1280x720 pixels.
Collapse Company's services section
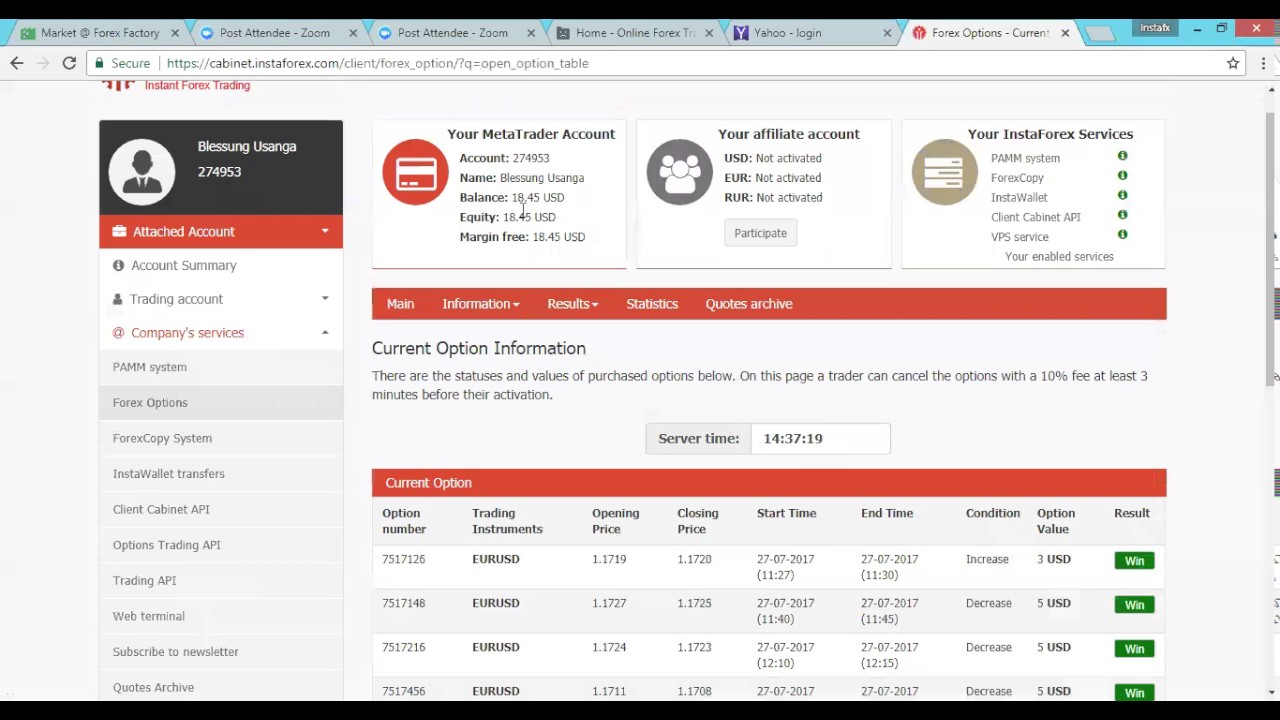click(221, 333)
